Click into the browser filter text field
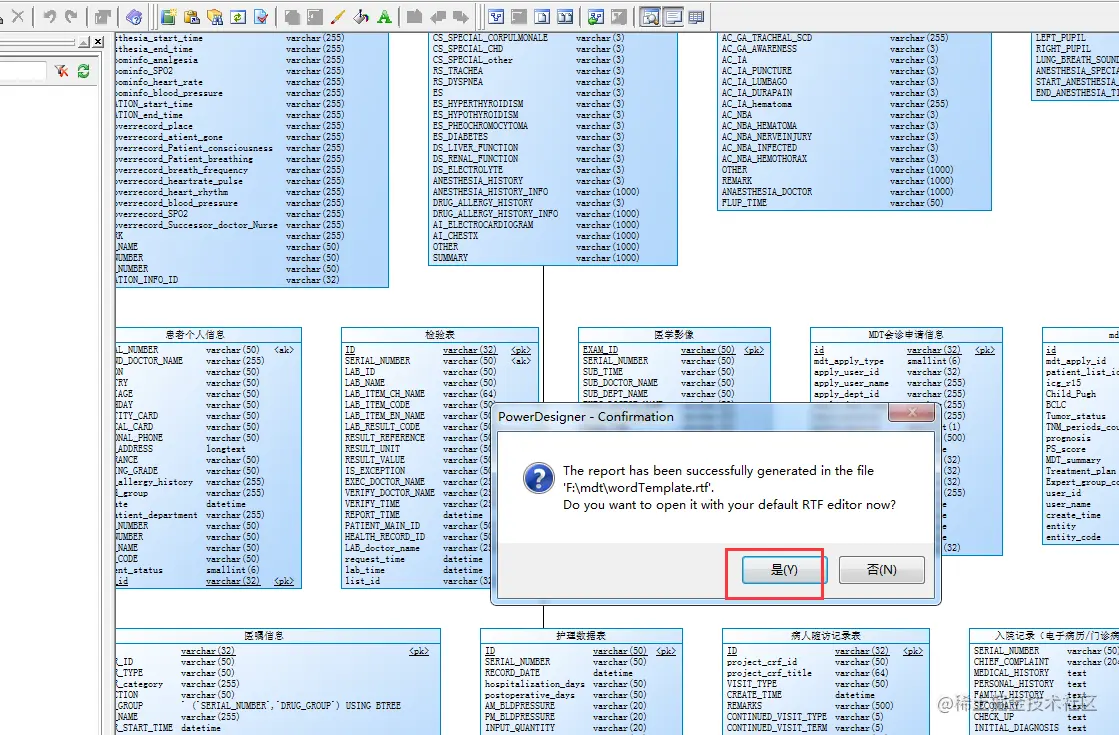 (21, 71)
